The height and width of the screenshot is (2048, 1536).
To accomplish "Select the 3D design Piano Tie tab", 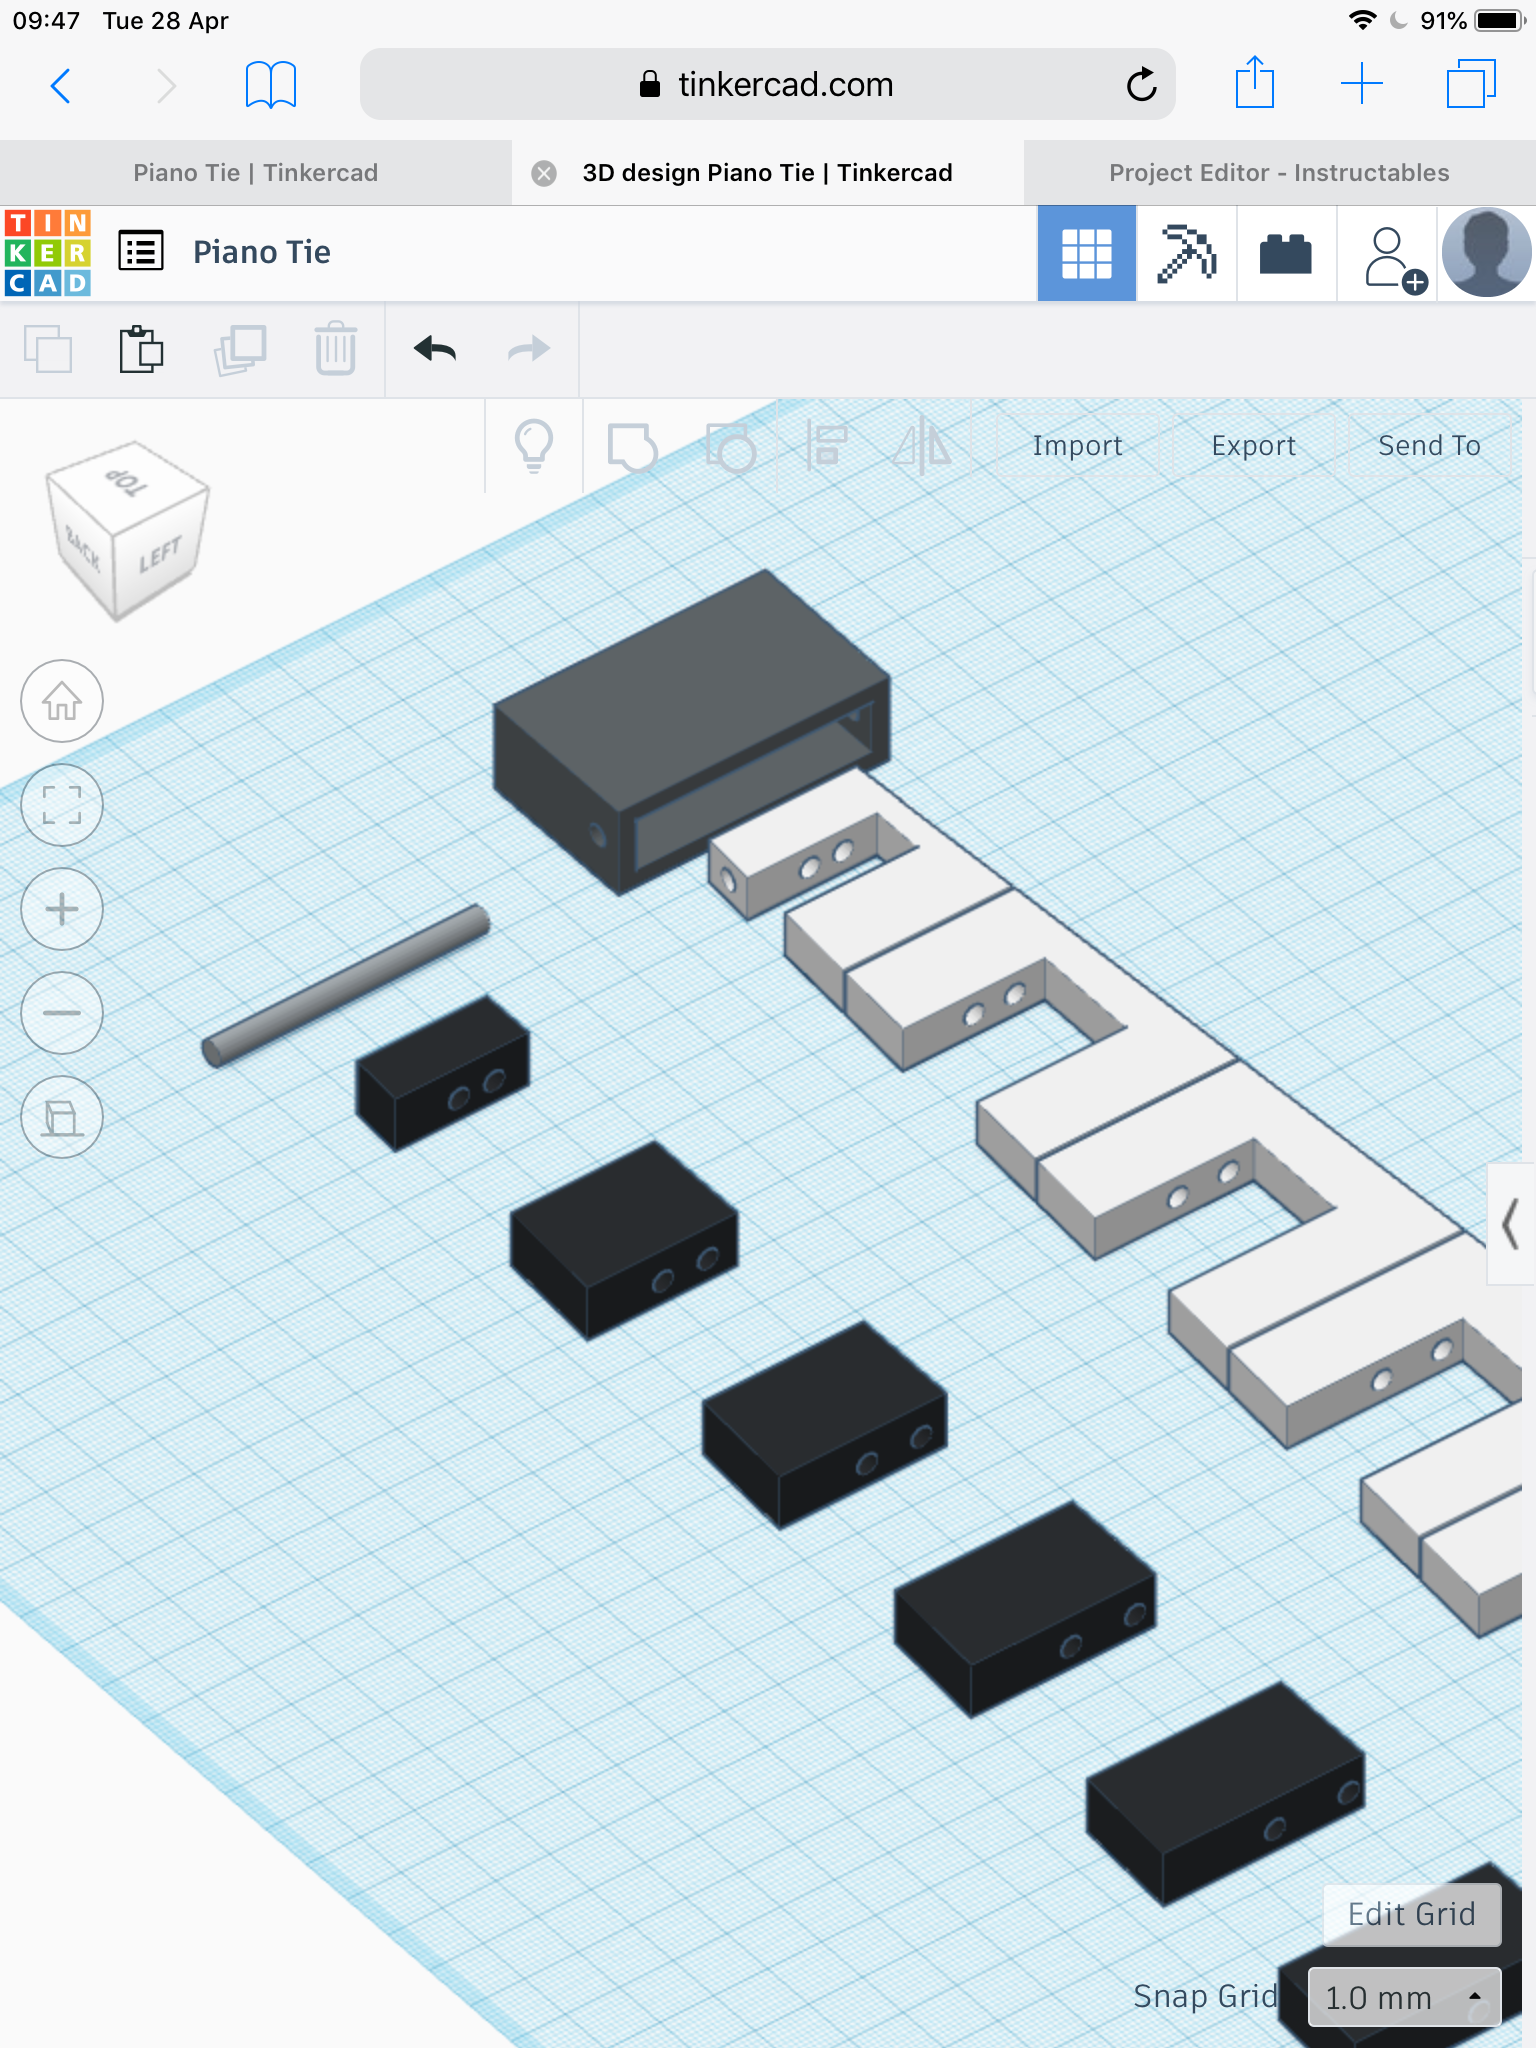I will coord(767,173).
